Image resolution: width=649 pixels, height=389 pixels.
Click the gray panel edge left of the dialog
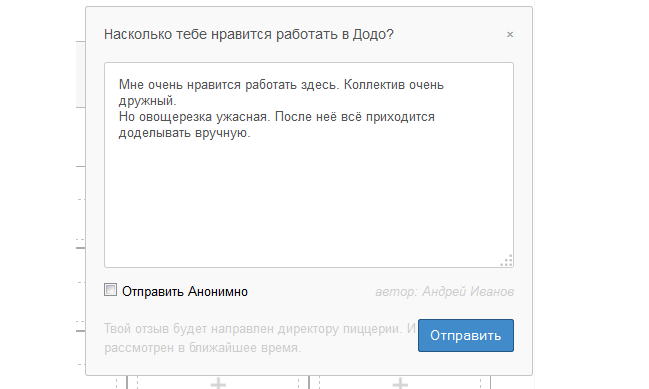tap(81, 74)
